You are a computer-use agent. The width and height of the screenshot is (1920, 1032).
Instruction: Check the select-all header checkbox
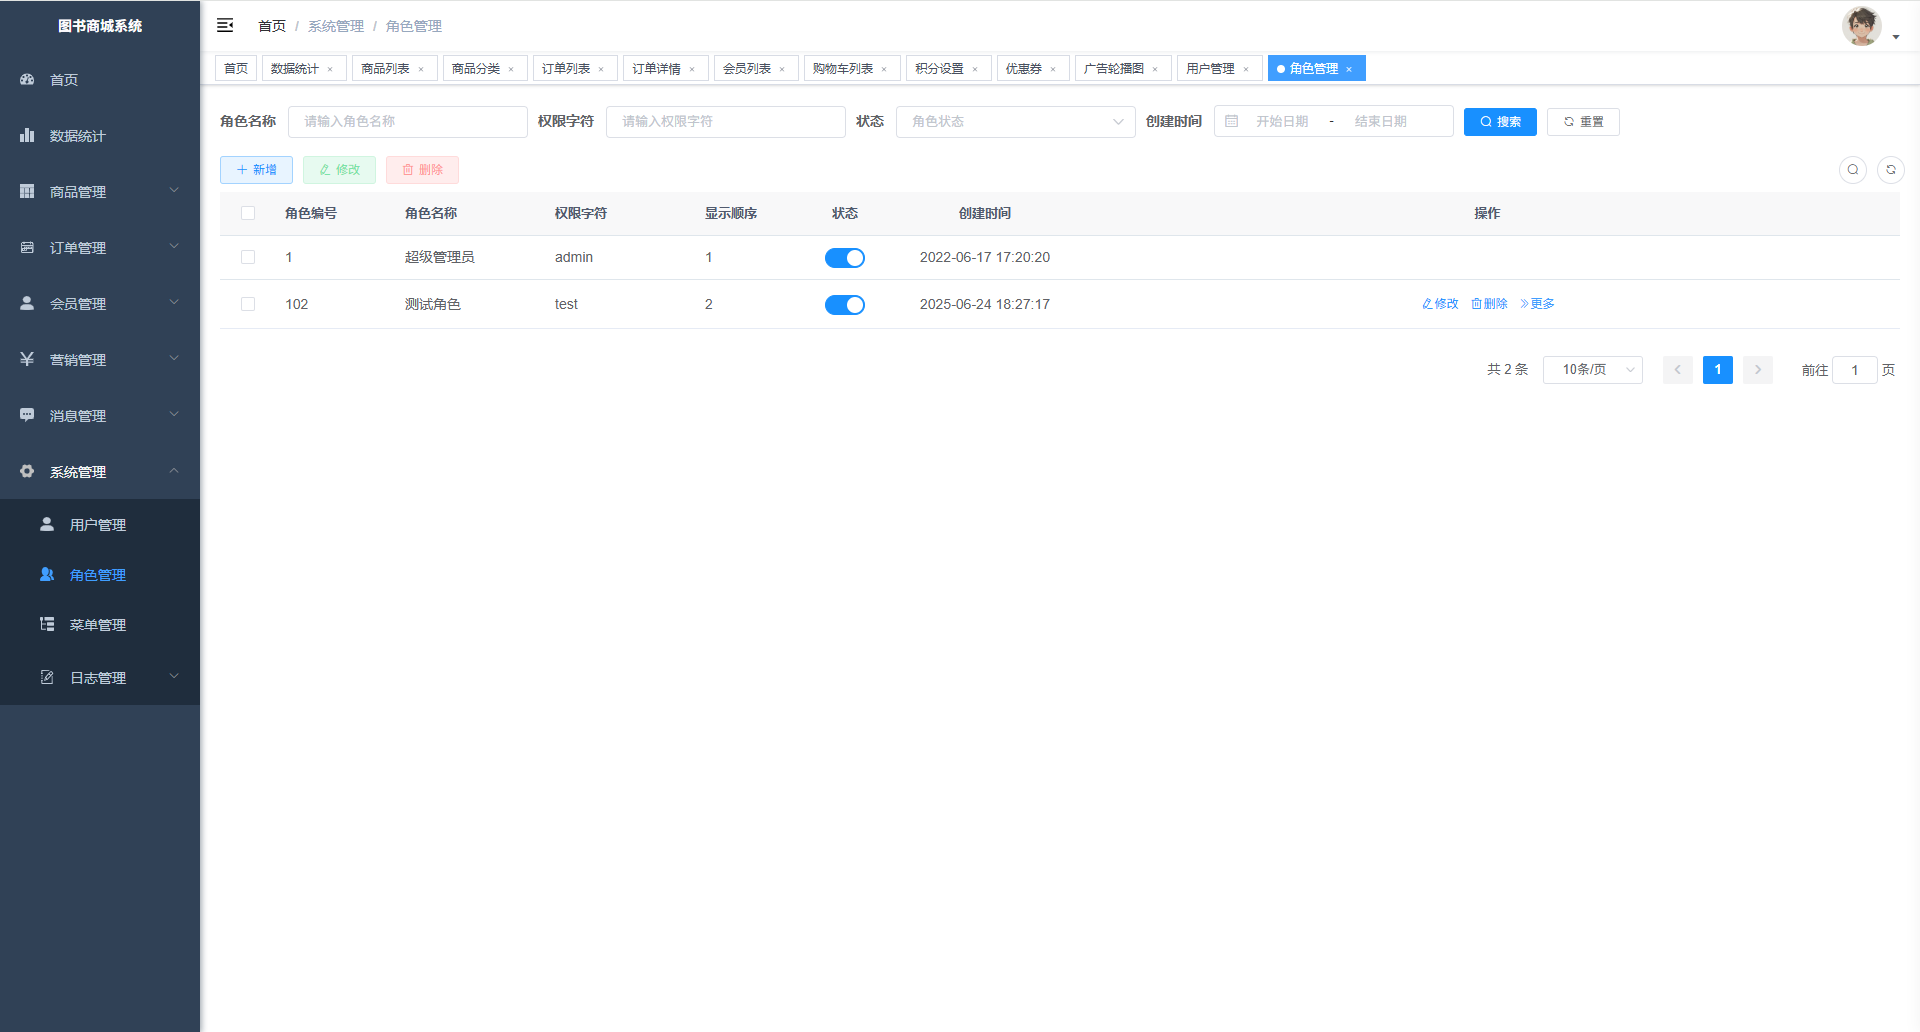click(248, 213)
